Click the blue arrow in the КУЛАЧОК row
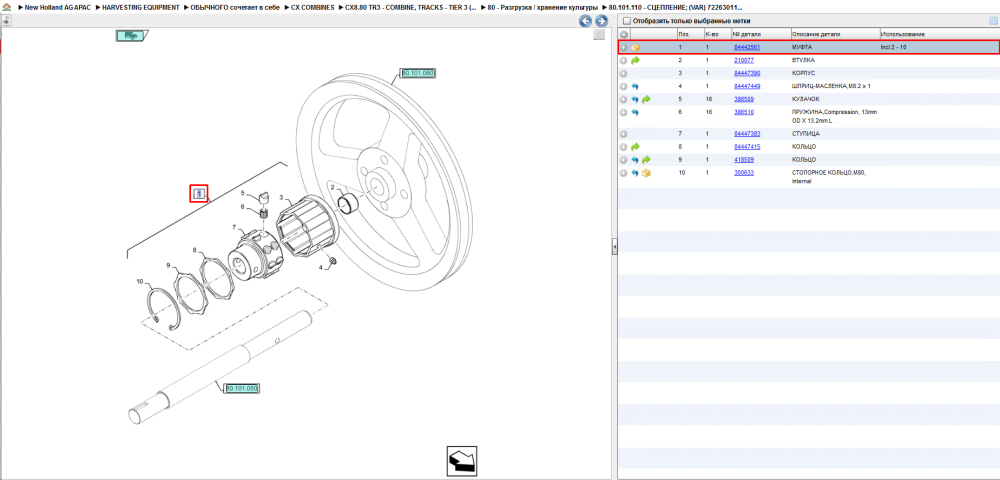 point(635,99)
